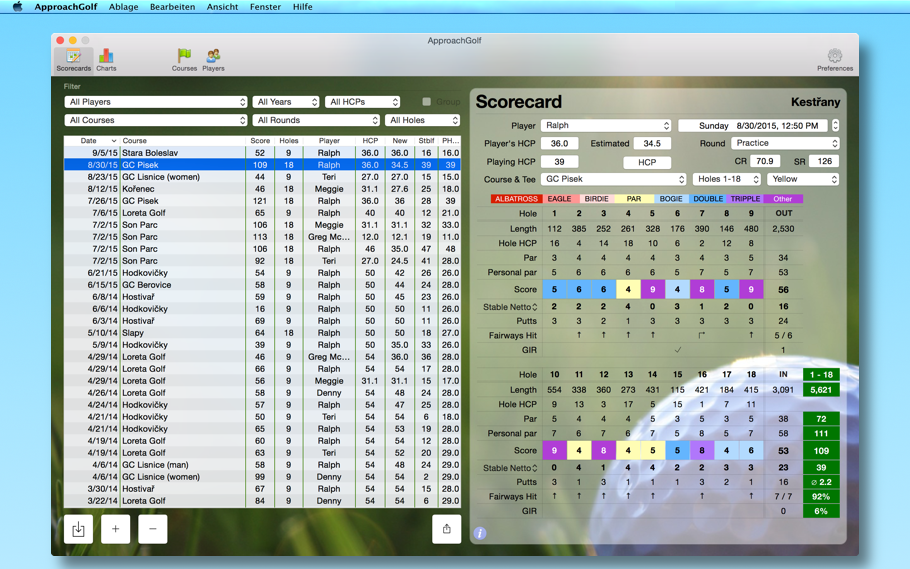Open the Round Practice dropdown
910x569 pixels.
click(785, 143)
